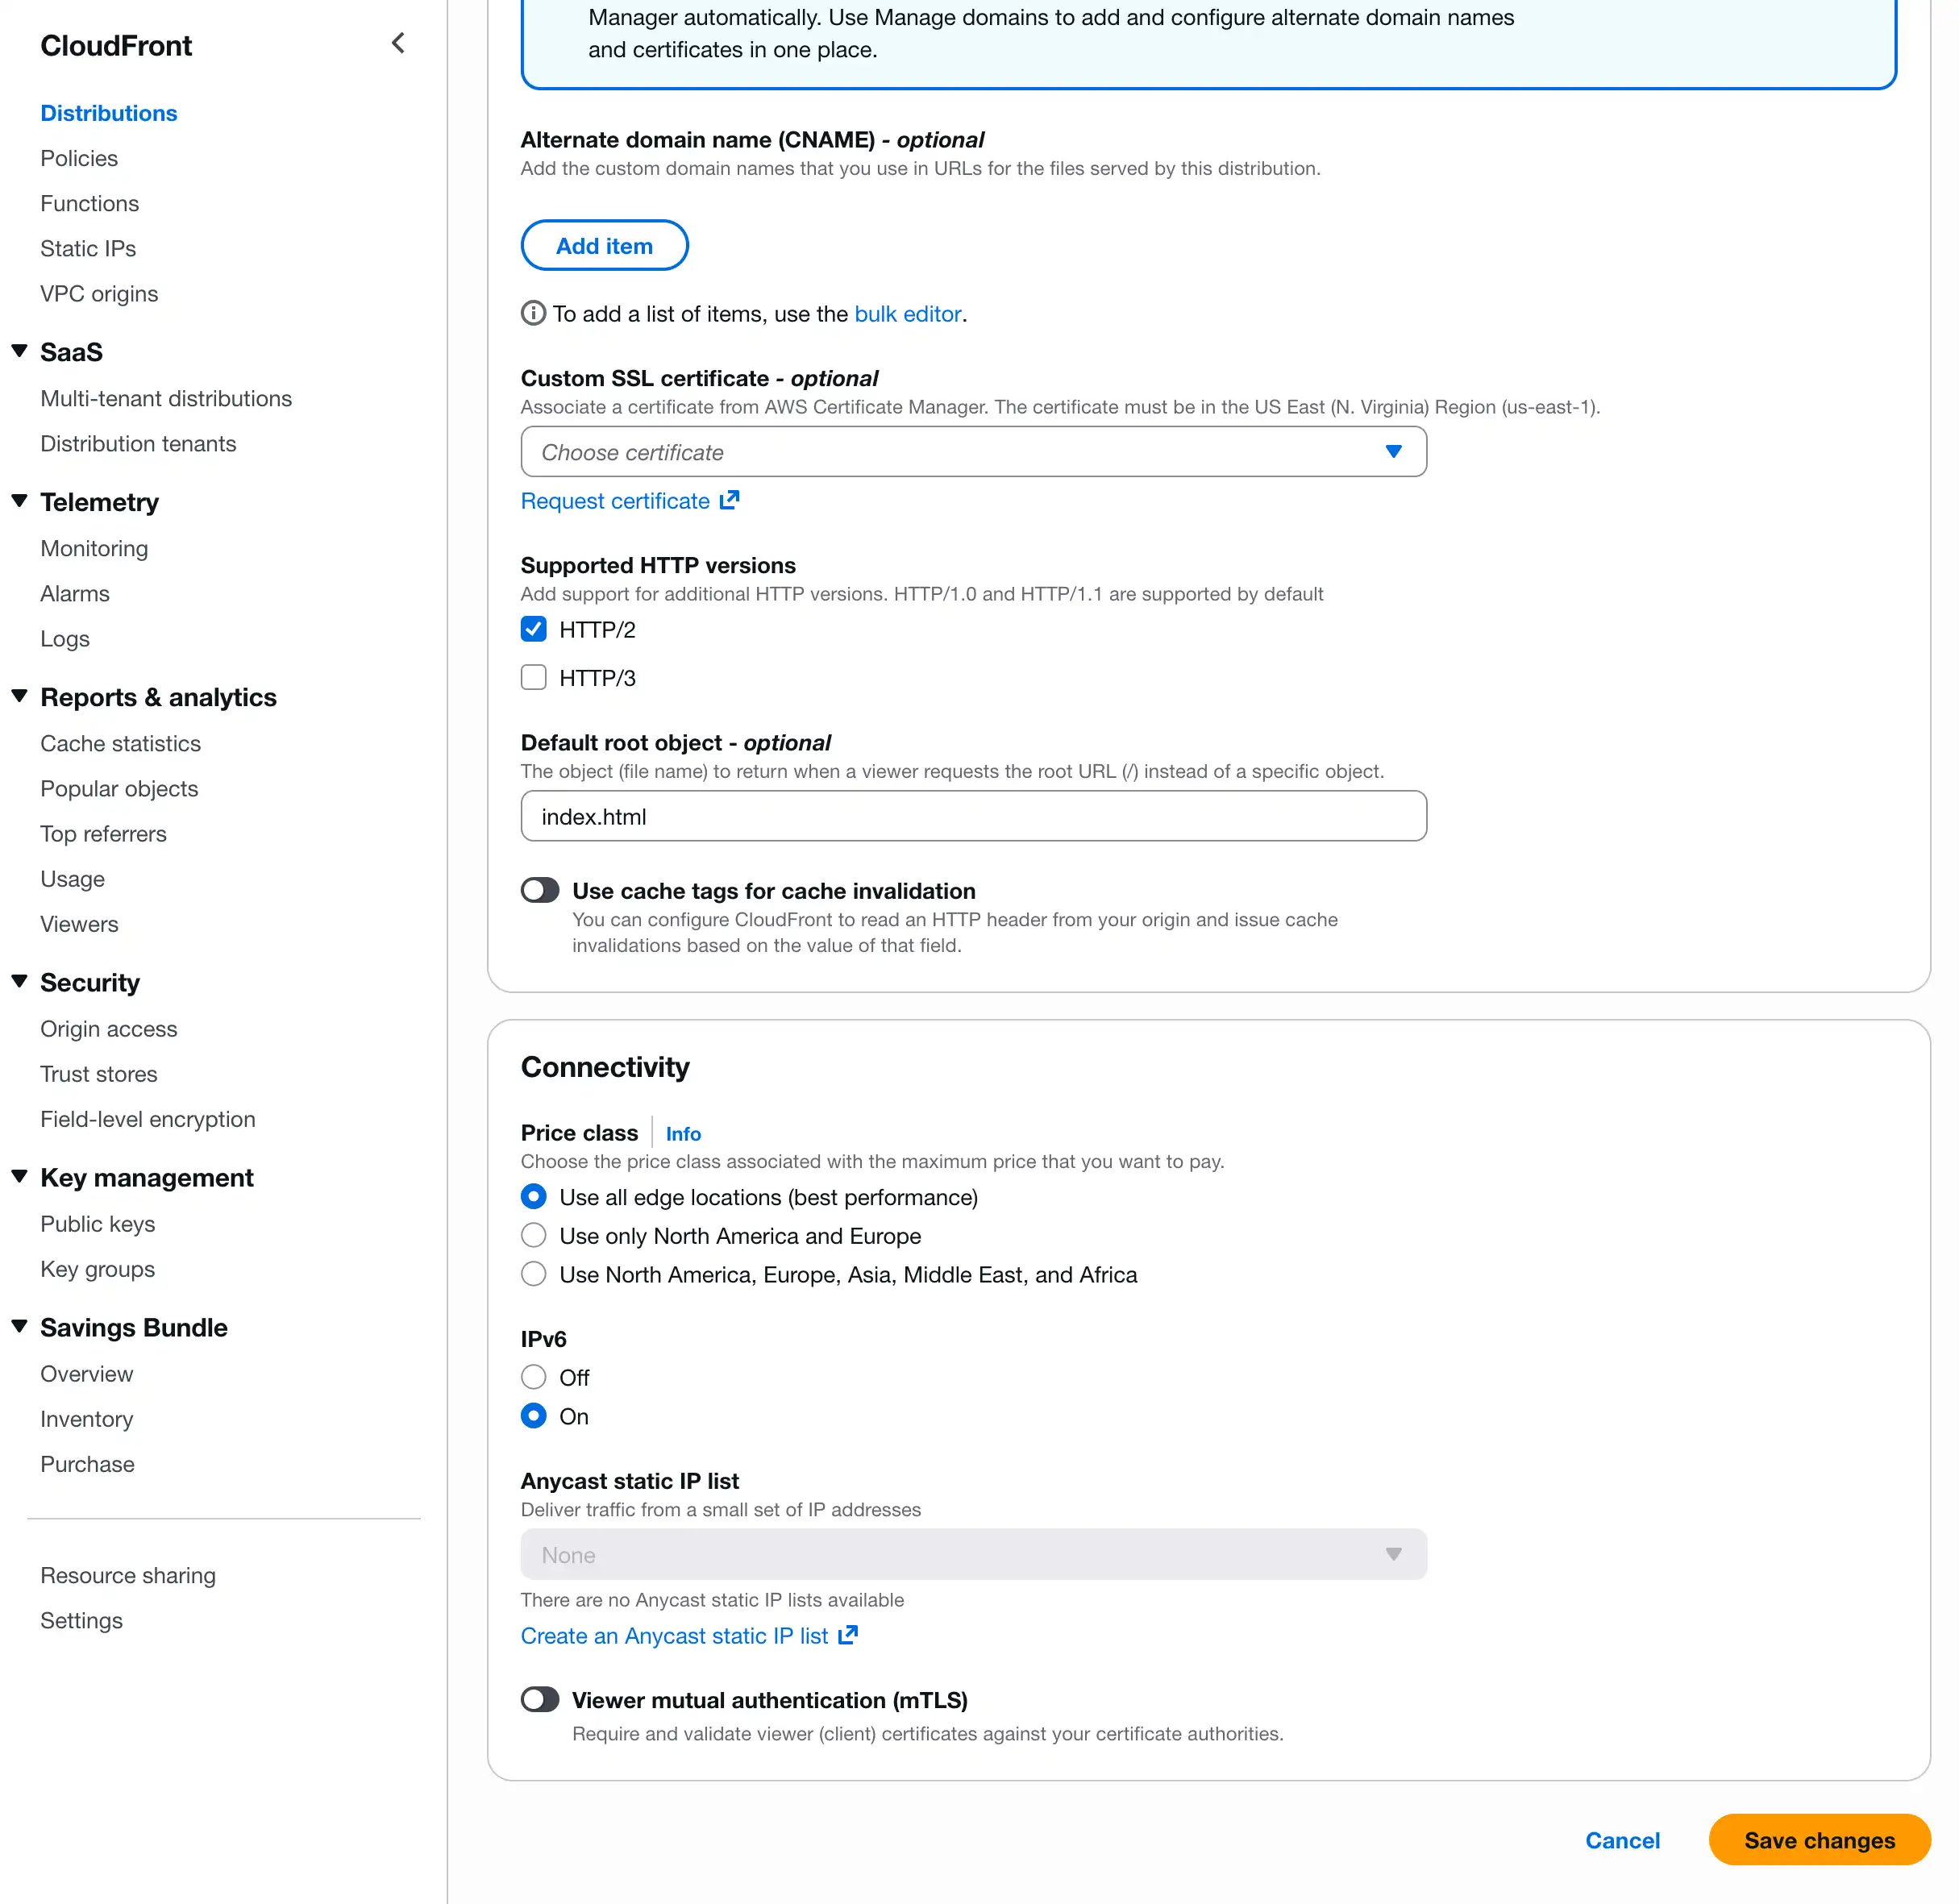
Task: Click the Default root object input field
Action: [973, 816]
